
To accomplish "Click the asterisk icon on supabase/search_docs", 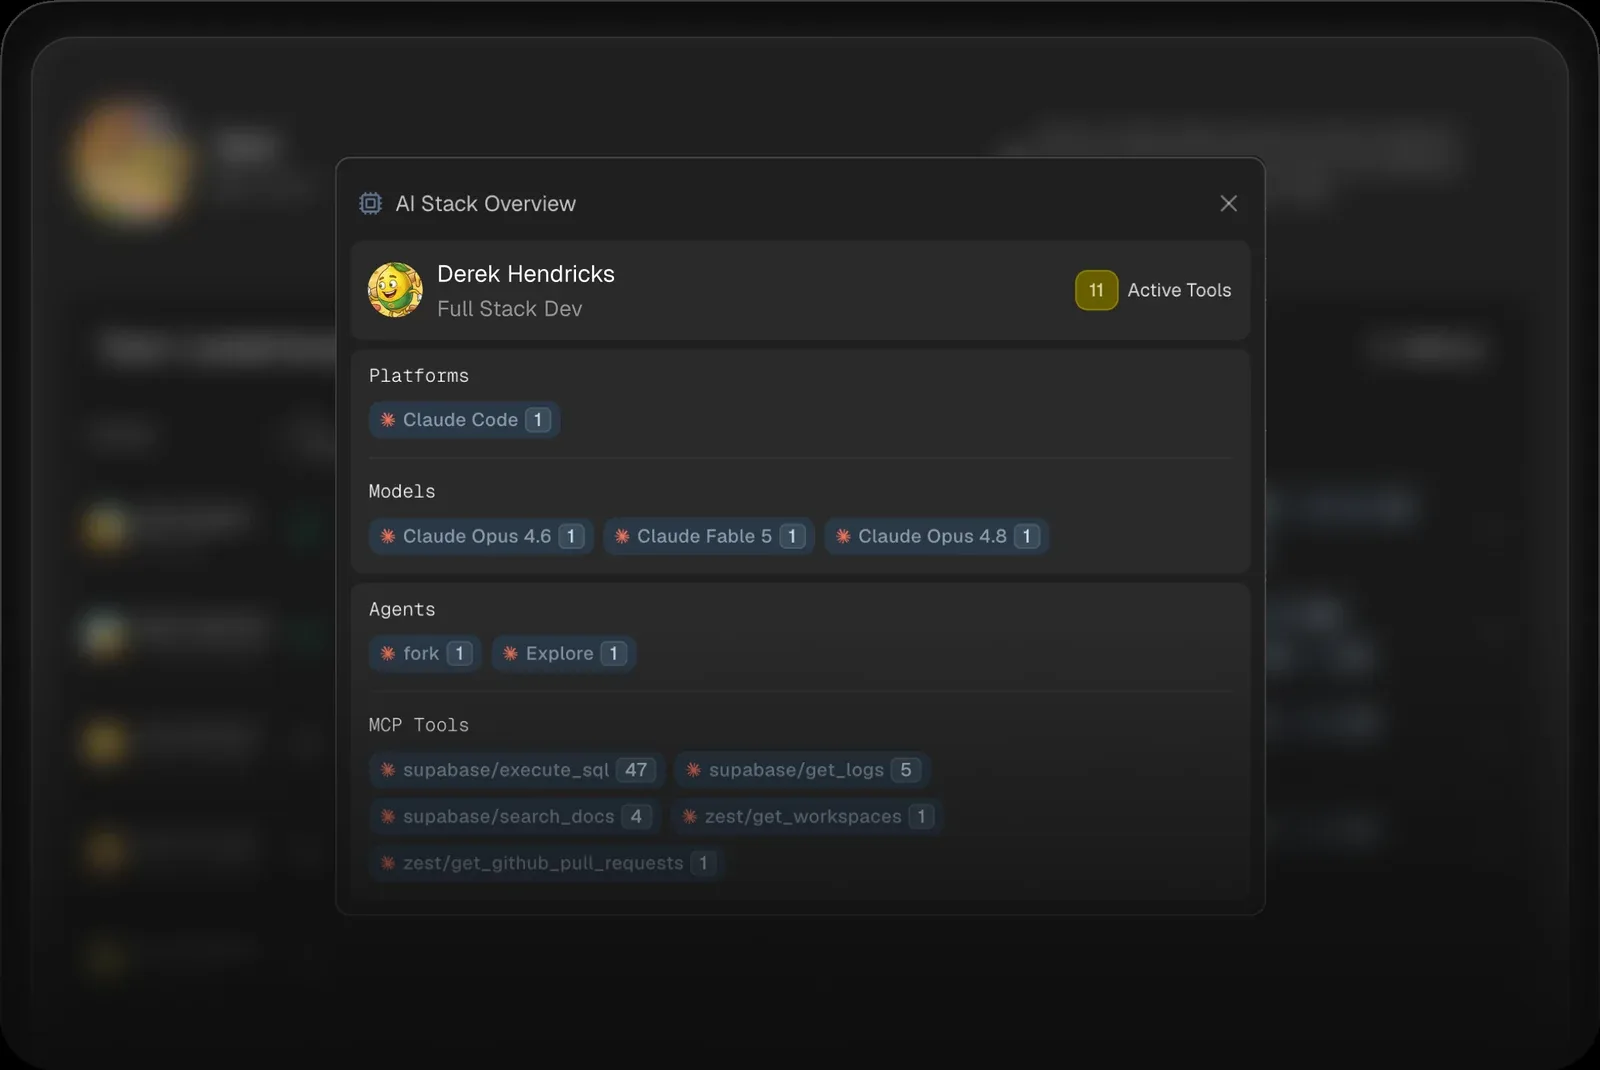I will click(388, 816).
